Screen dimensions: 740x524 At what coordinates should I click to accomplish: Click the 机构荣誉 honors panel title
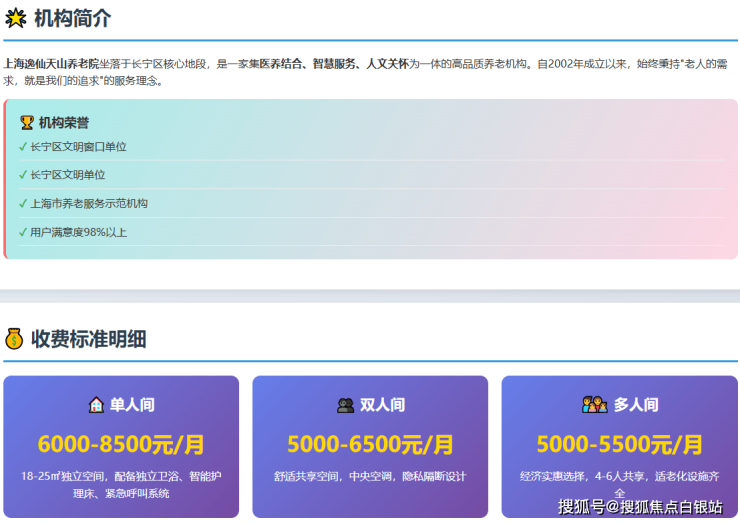point(64,123)
